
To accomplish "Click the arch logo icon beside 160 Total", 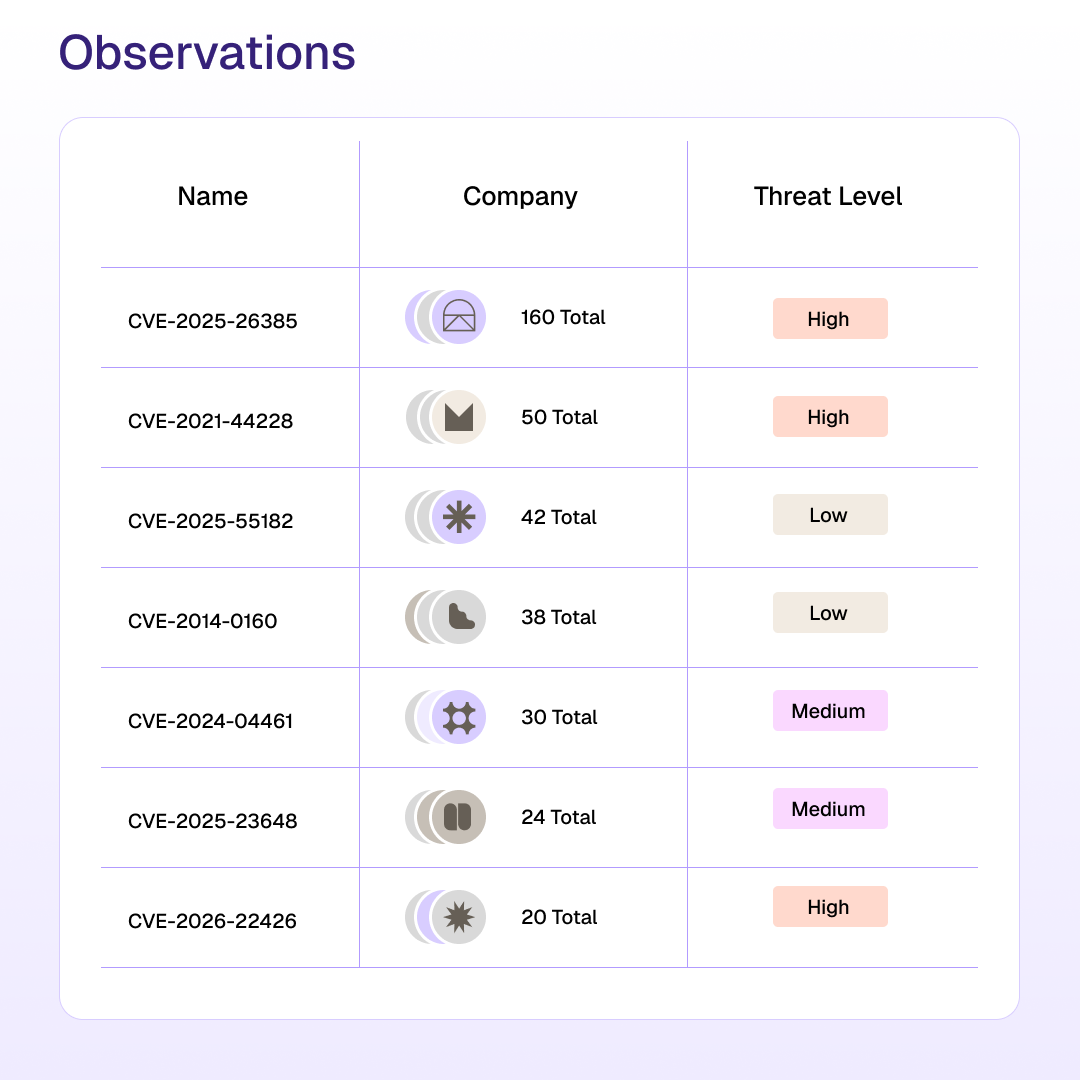I will coord(459,318).
